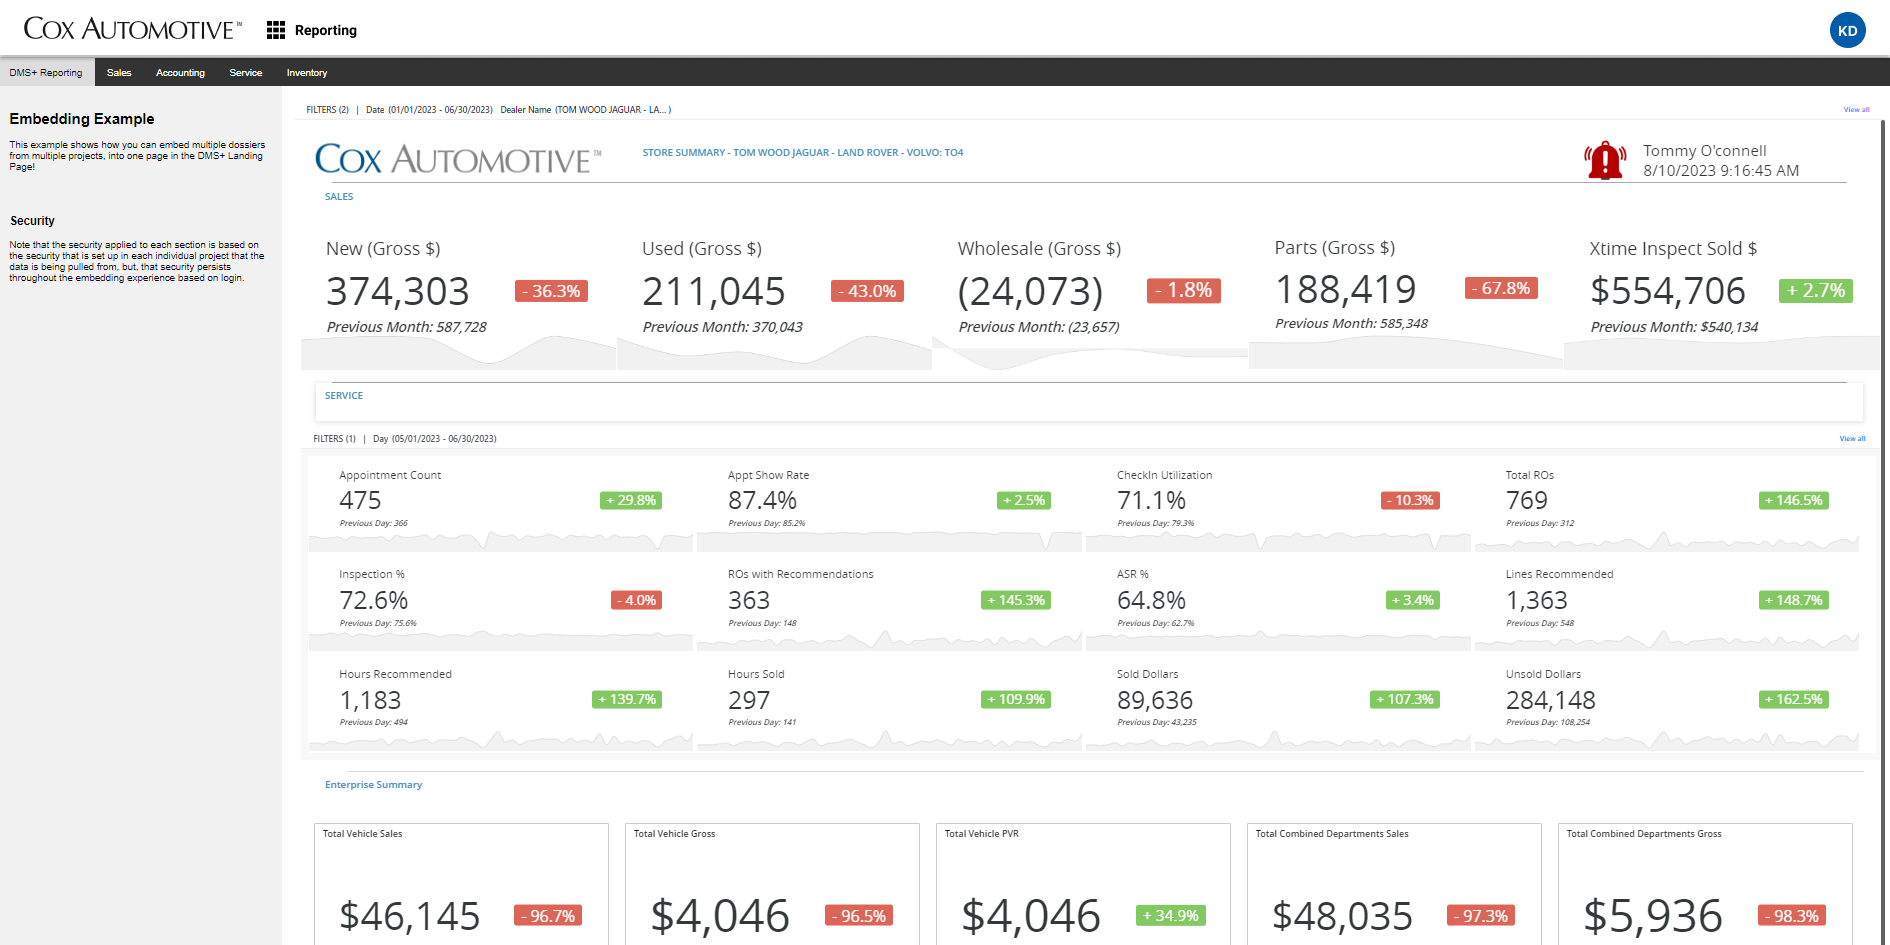Click the Inspection % value 72.6%
Screen dimensions: 1890x945
click(x=374, y=600)
